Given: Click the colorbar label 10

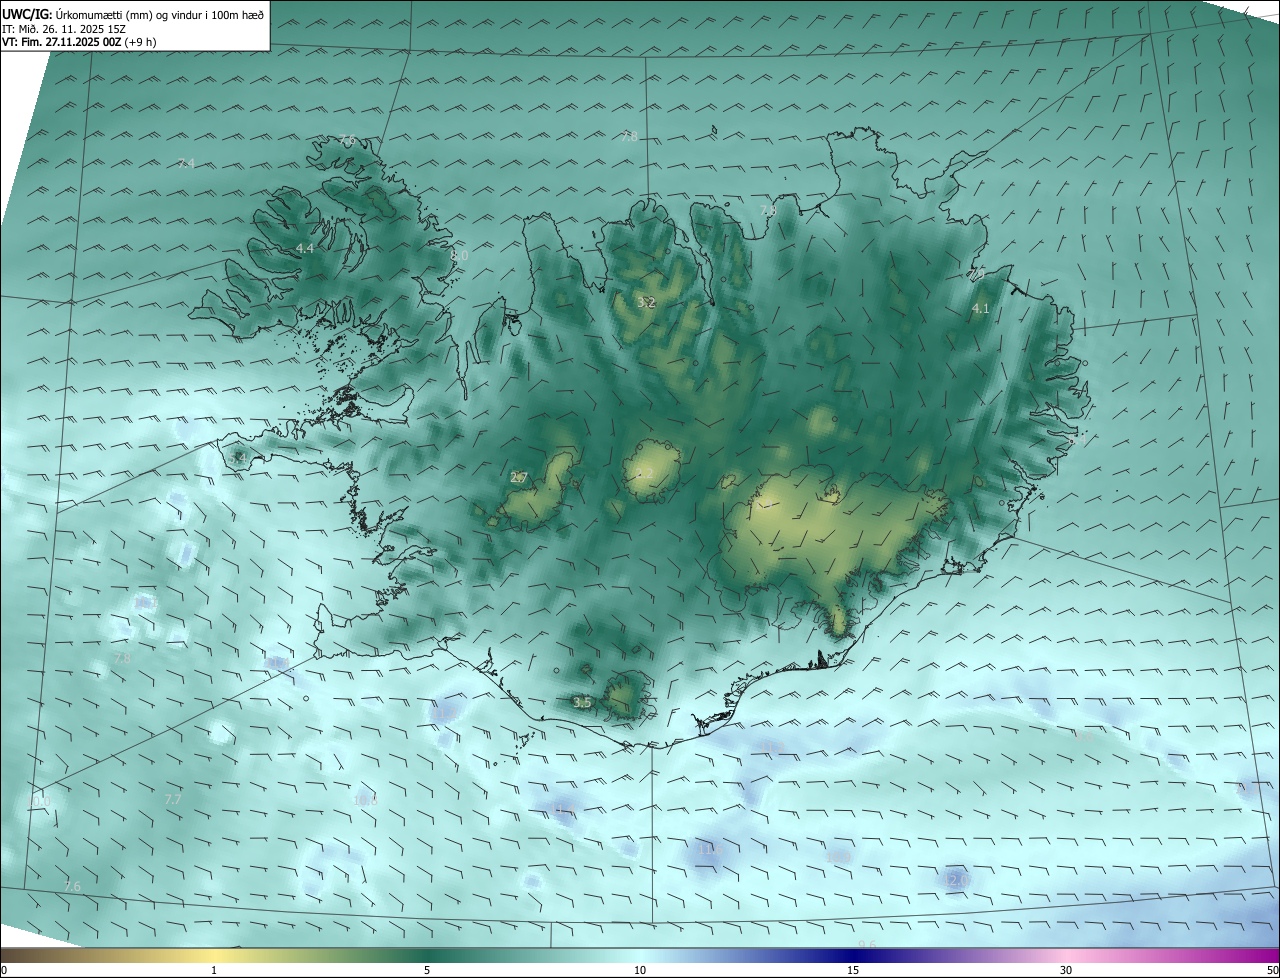Looking at the screenshot, I should 640,971.
